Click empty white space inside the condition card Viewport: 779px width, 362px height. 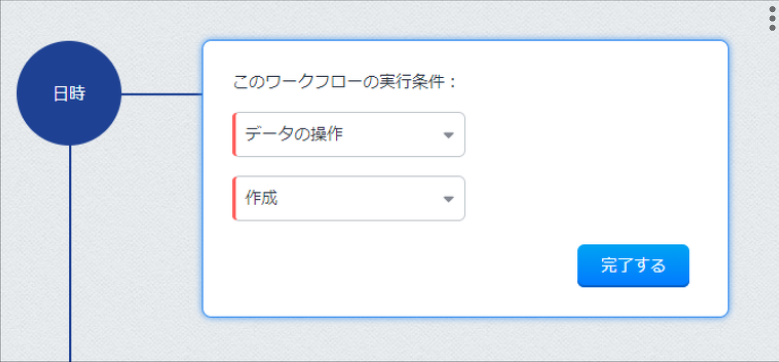[x=591, y=149]
